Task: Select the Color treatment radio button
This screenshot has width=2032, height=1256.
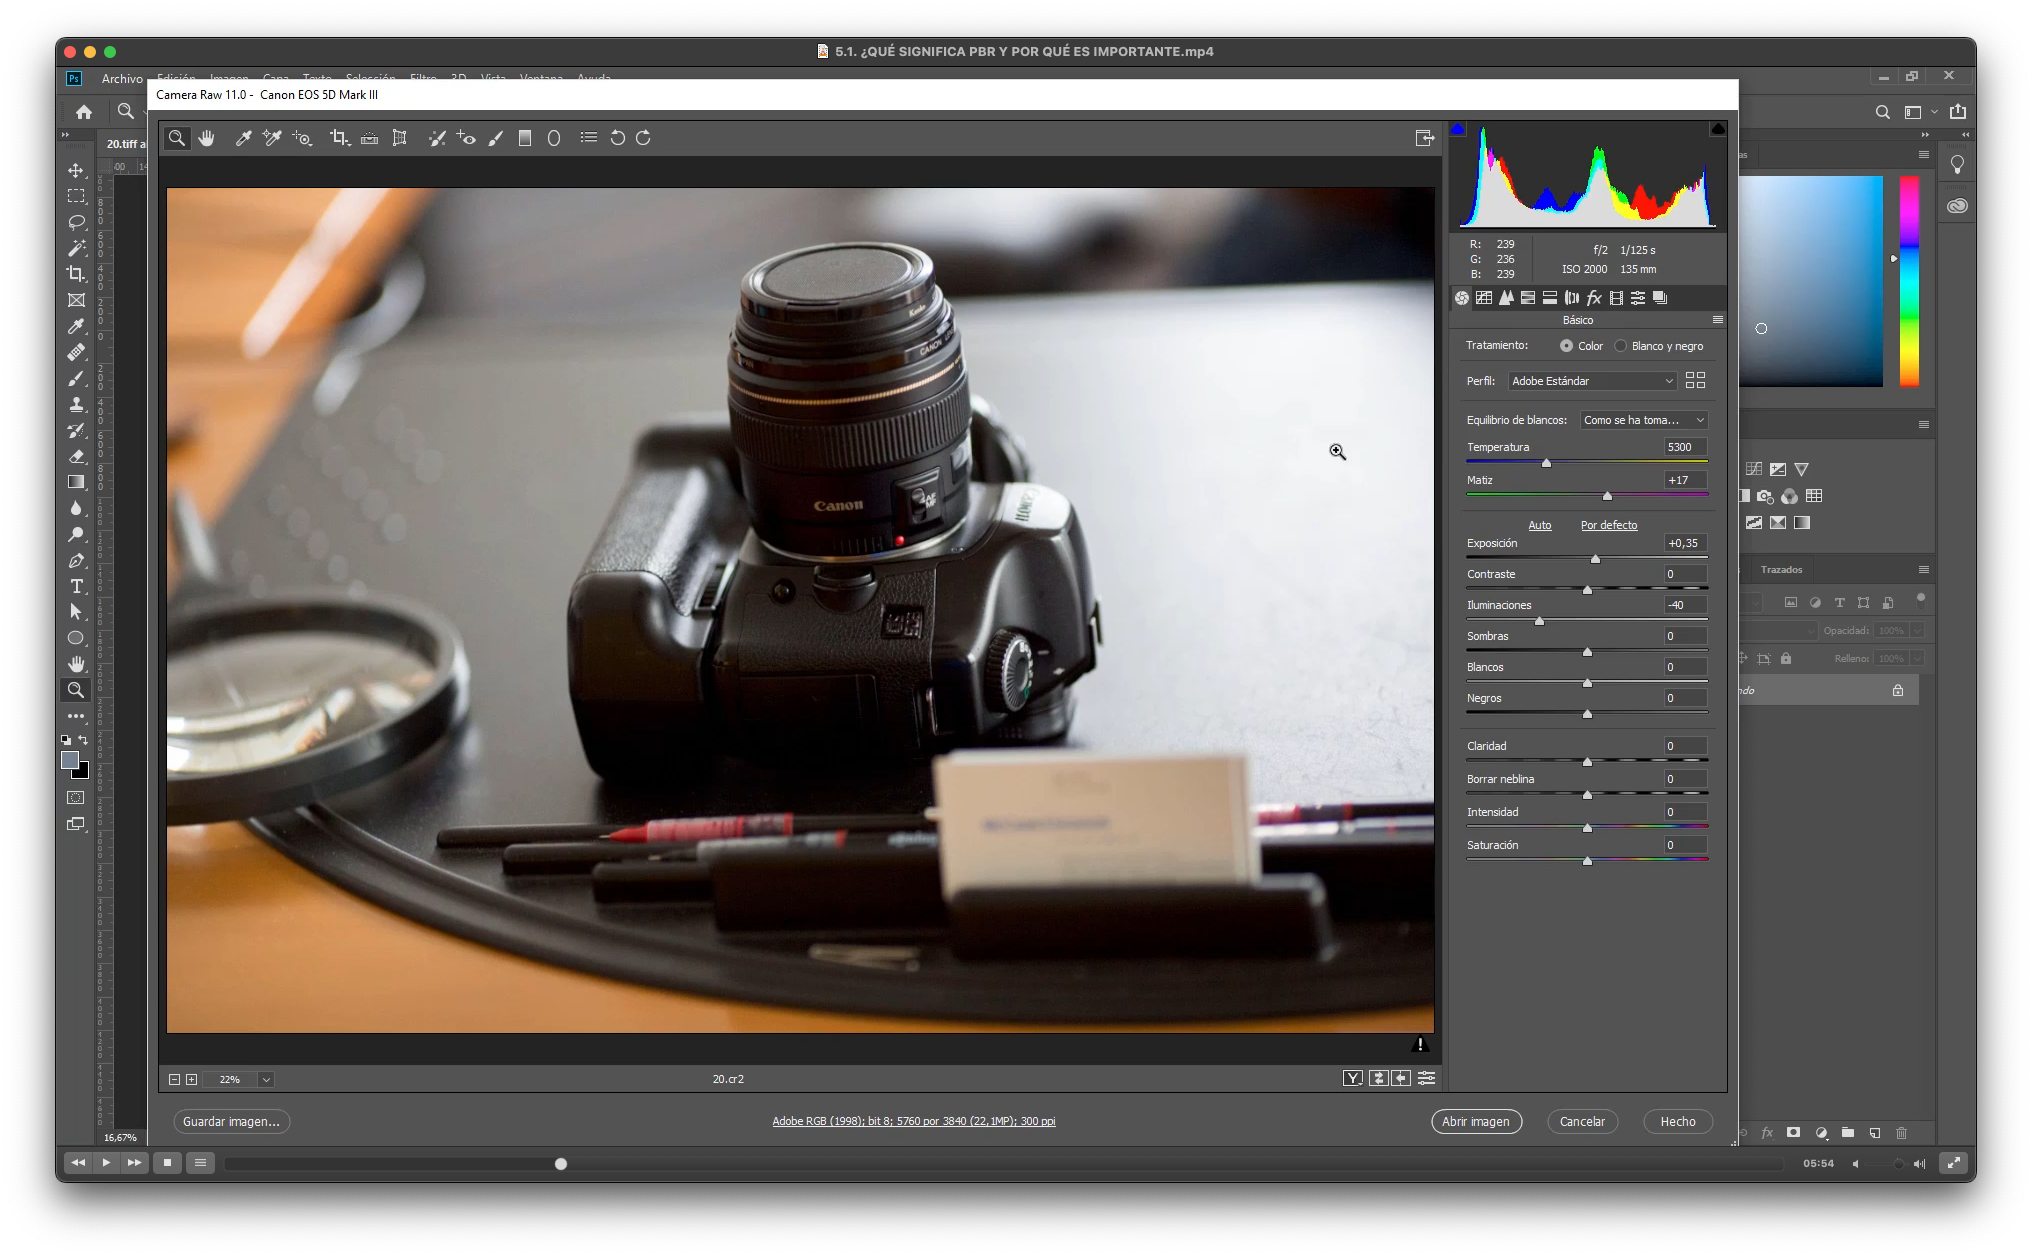Action: (1566, 346)
